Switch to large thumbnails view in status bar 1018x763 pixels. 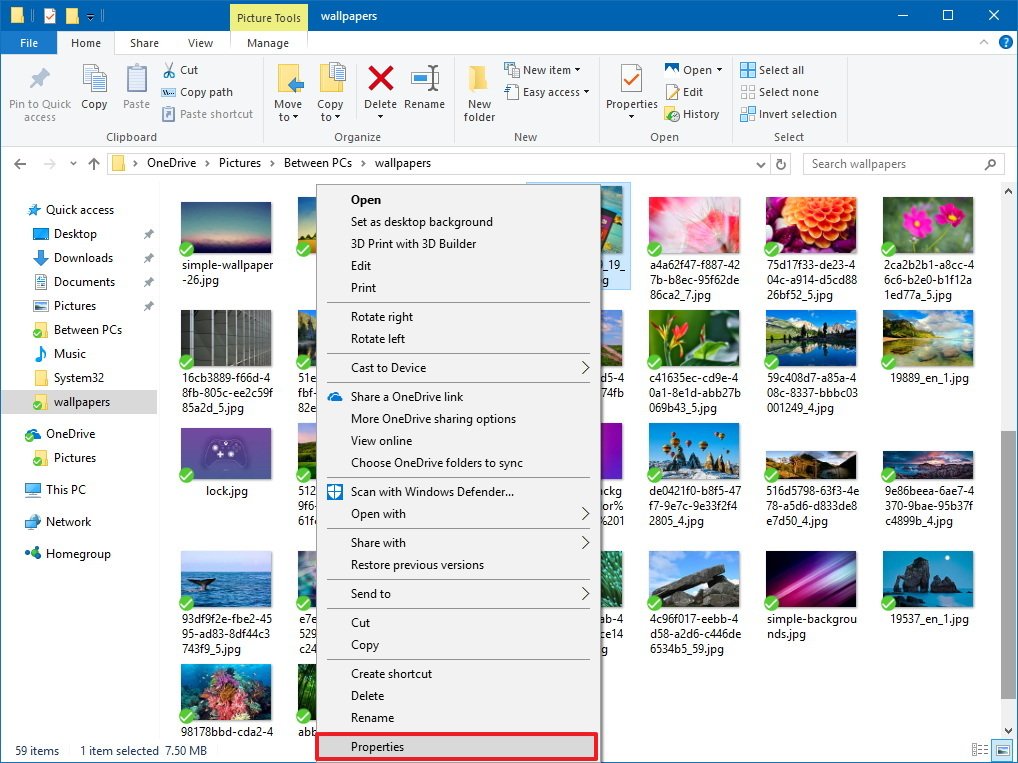tap(1002, 750)
